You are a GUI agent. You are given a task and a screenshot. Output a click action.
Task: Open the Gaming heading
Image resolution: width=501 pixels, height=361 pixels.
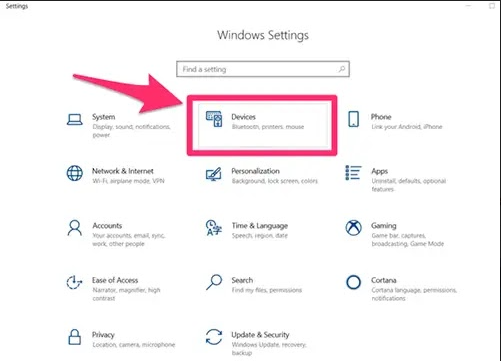384,226
